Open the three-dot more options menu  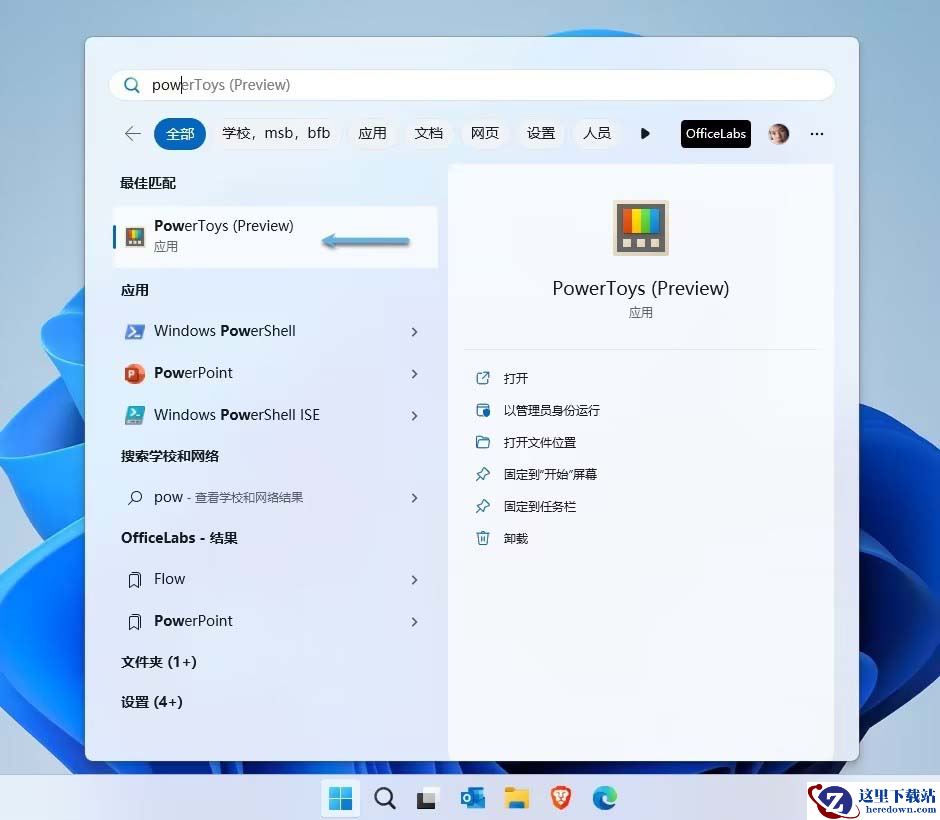coord(817,134)
